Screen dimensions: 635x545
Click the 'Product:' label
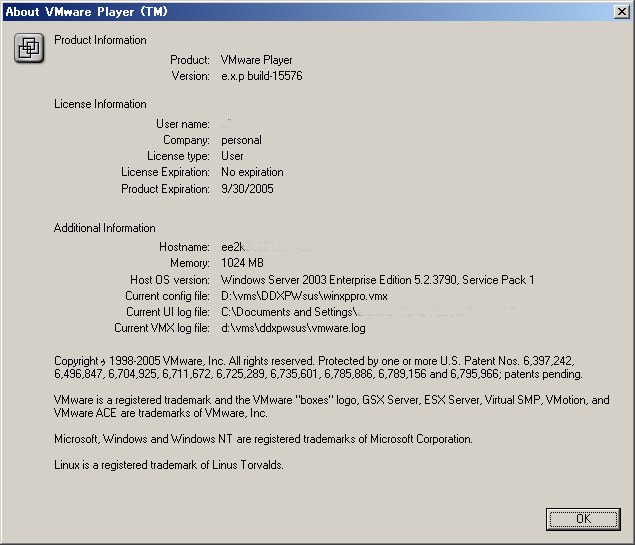[x=190, y=60]
